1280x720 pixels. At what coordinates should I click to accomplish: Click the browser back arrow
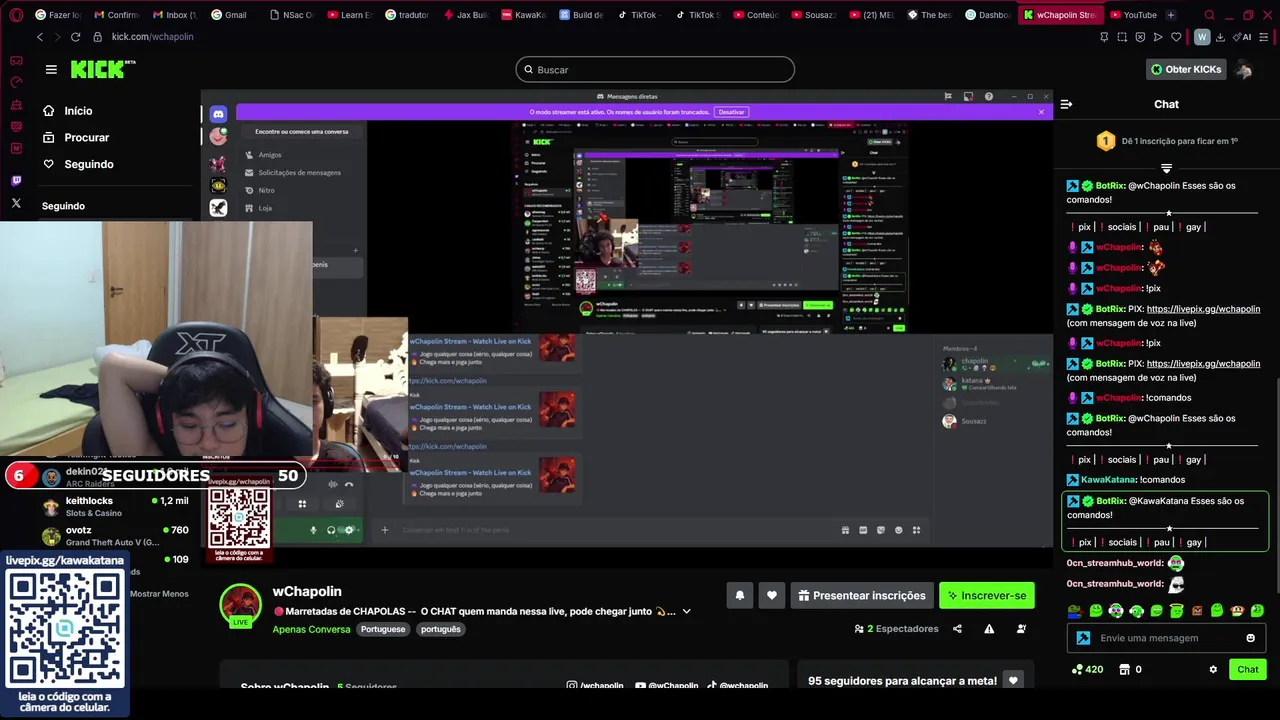pos(39,37)
